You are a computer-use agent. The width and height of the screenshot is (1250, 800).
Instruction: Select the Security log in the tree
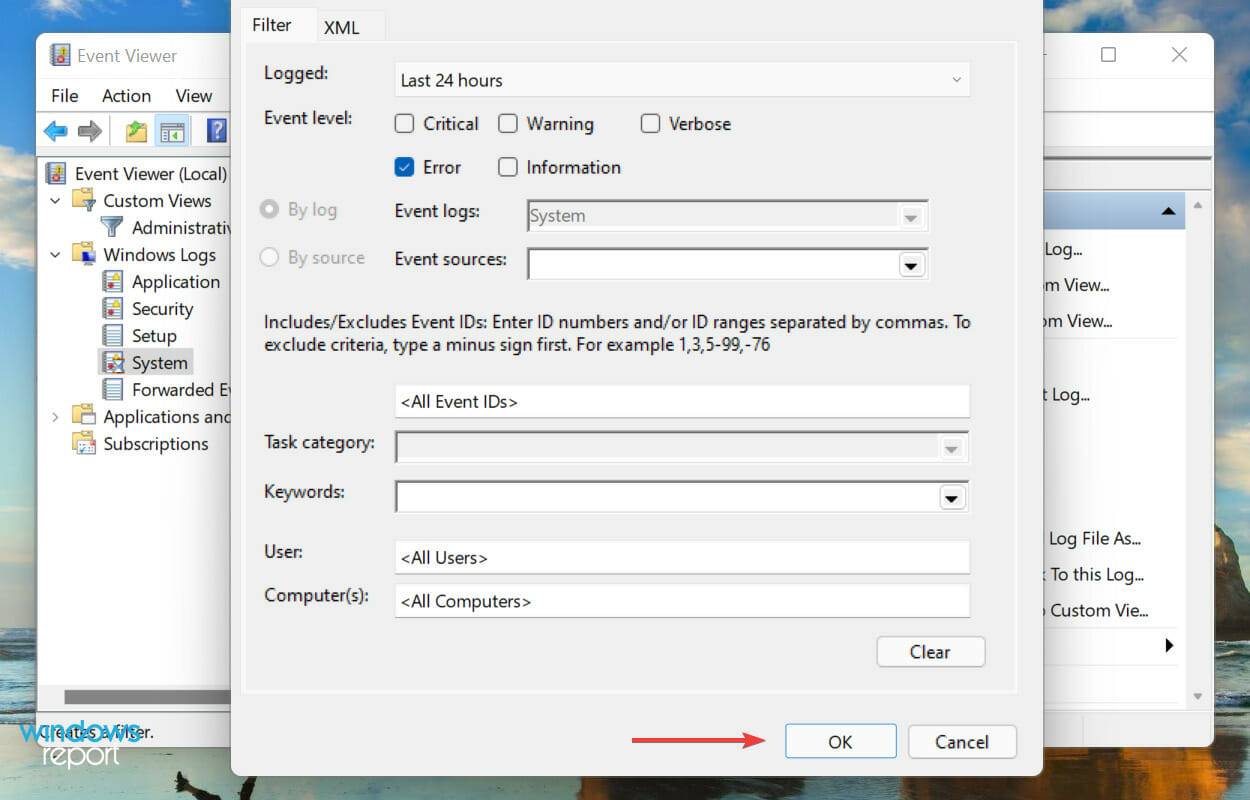click(x=163, y=308)
